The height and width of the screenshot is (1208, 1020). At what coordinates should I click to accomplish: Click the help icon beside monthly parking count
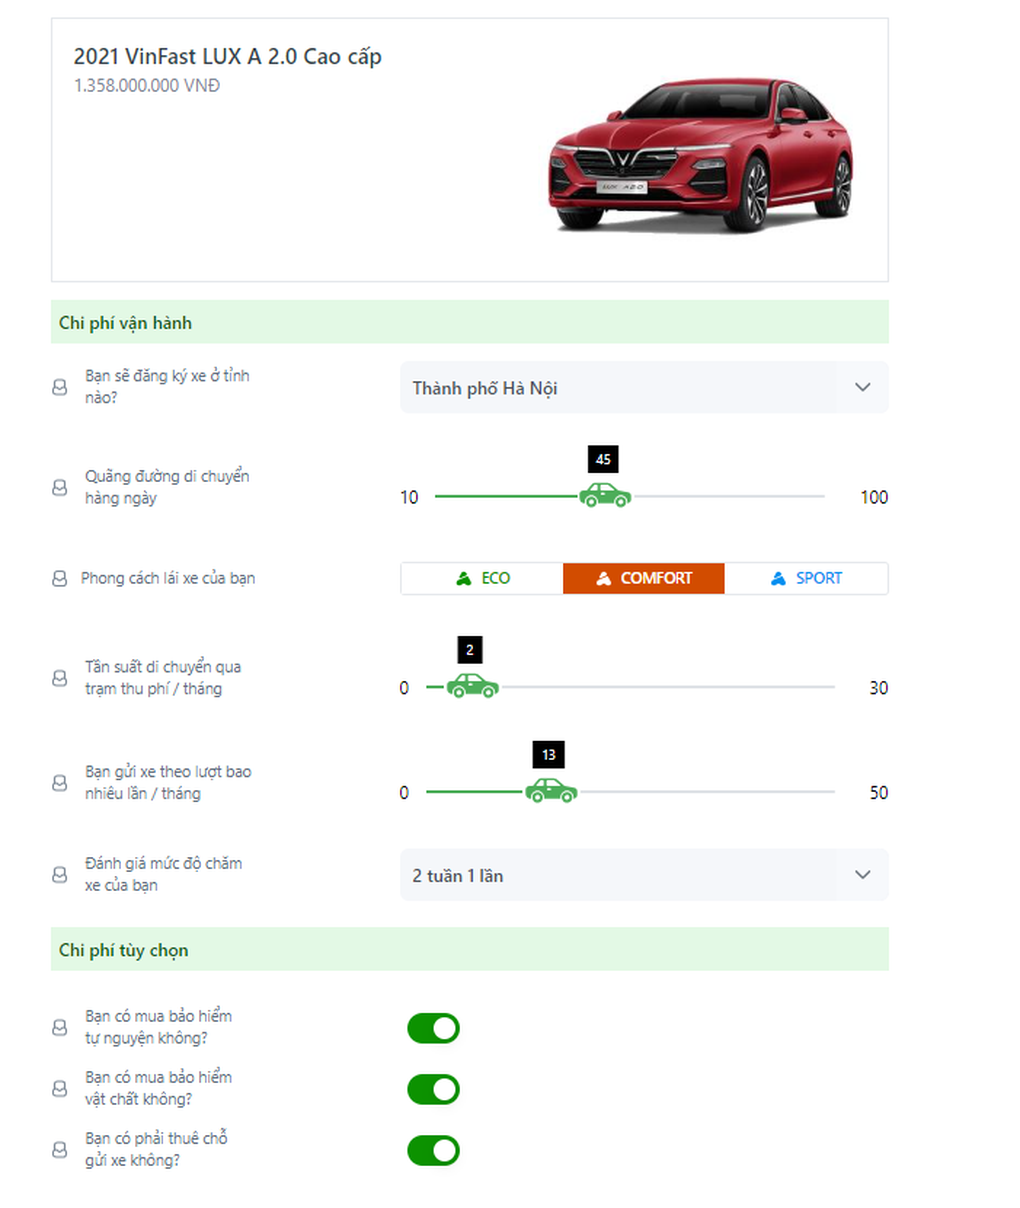(x=60, y=783)
